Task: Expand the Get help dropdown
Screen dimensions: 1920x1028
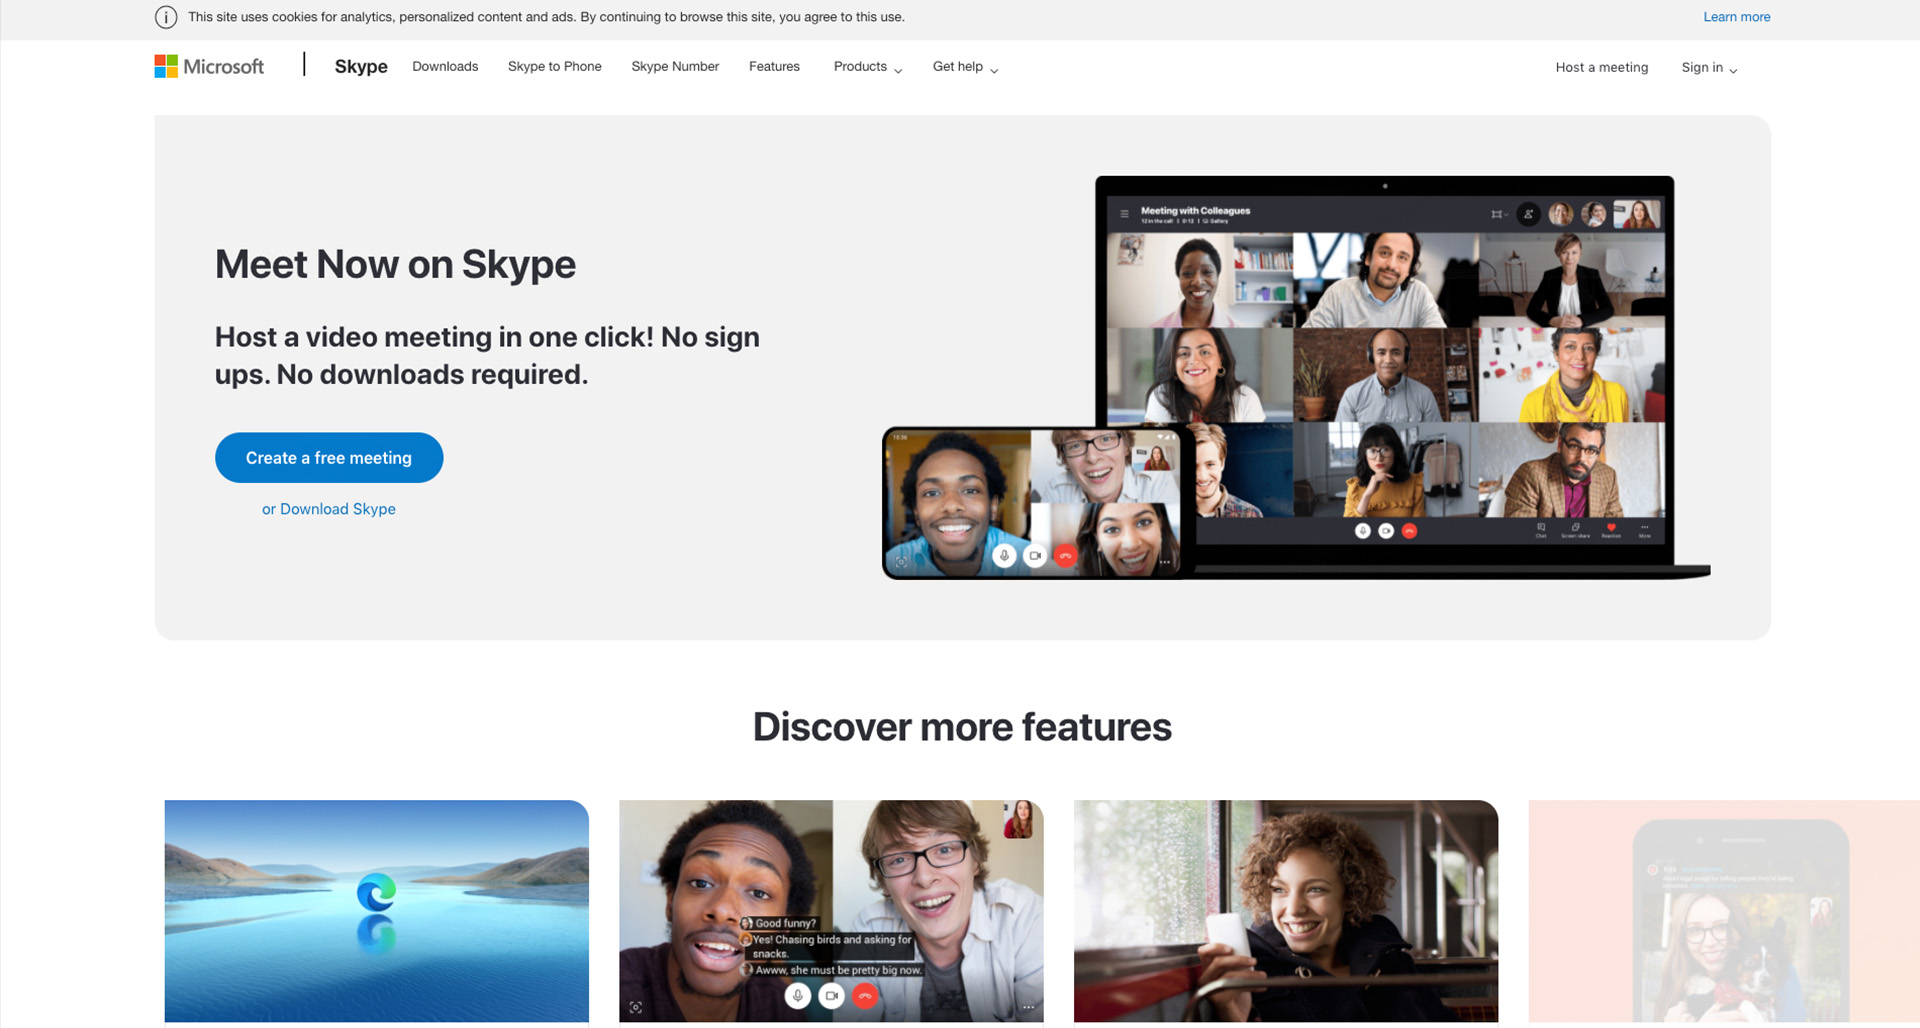Action: 965,67
